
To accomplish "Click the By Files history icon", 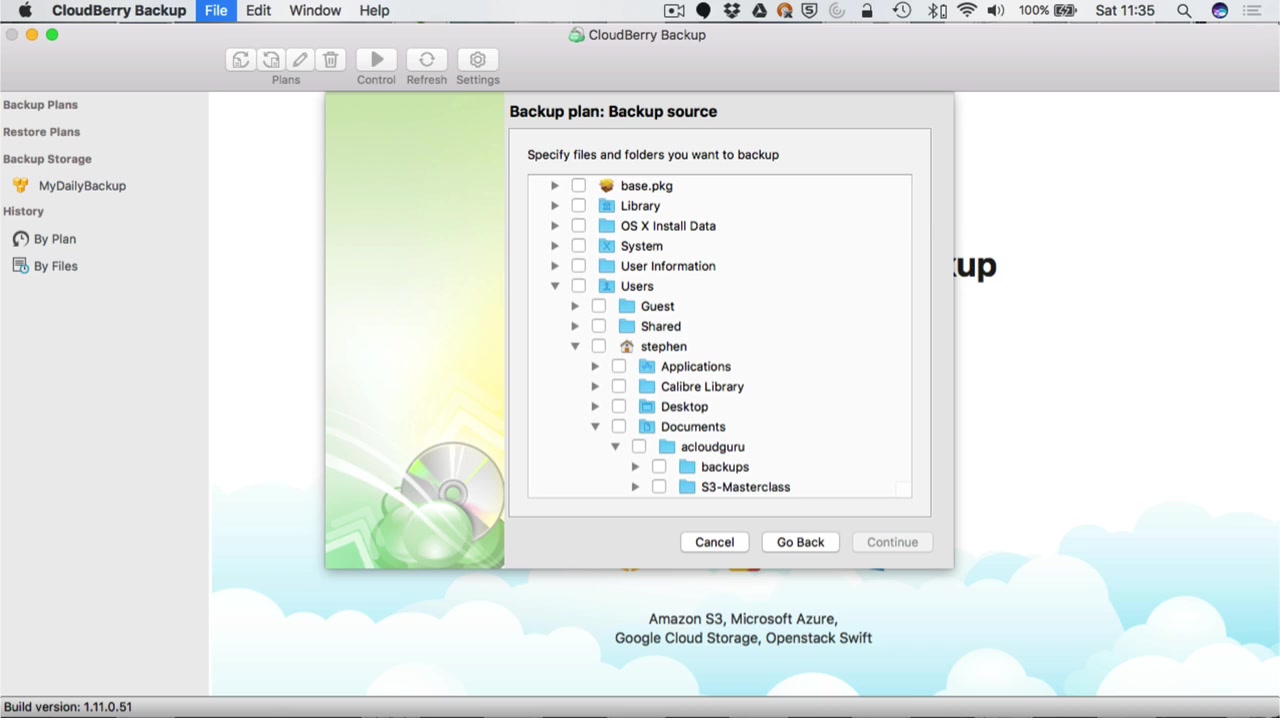I will (21, 266).
